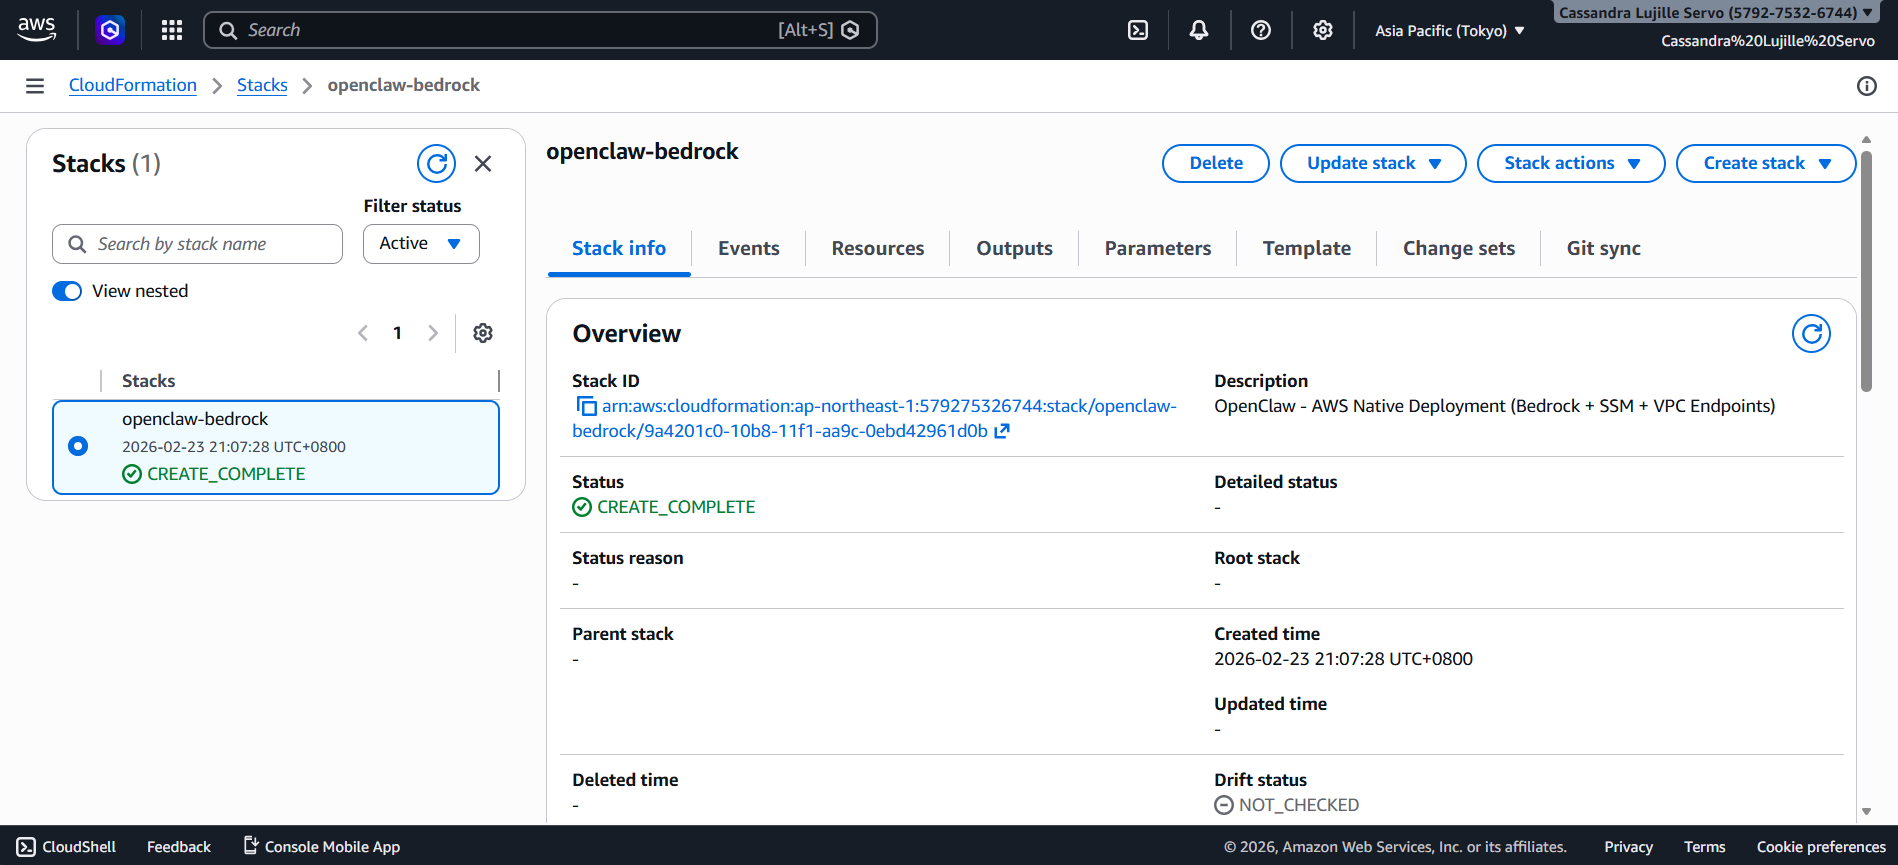This screenshot has width=1898, height=865.
Task: Open the Stacks breadcrumb link
Action: [x=262, y=86]
